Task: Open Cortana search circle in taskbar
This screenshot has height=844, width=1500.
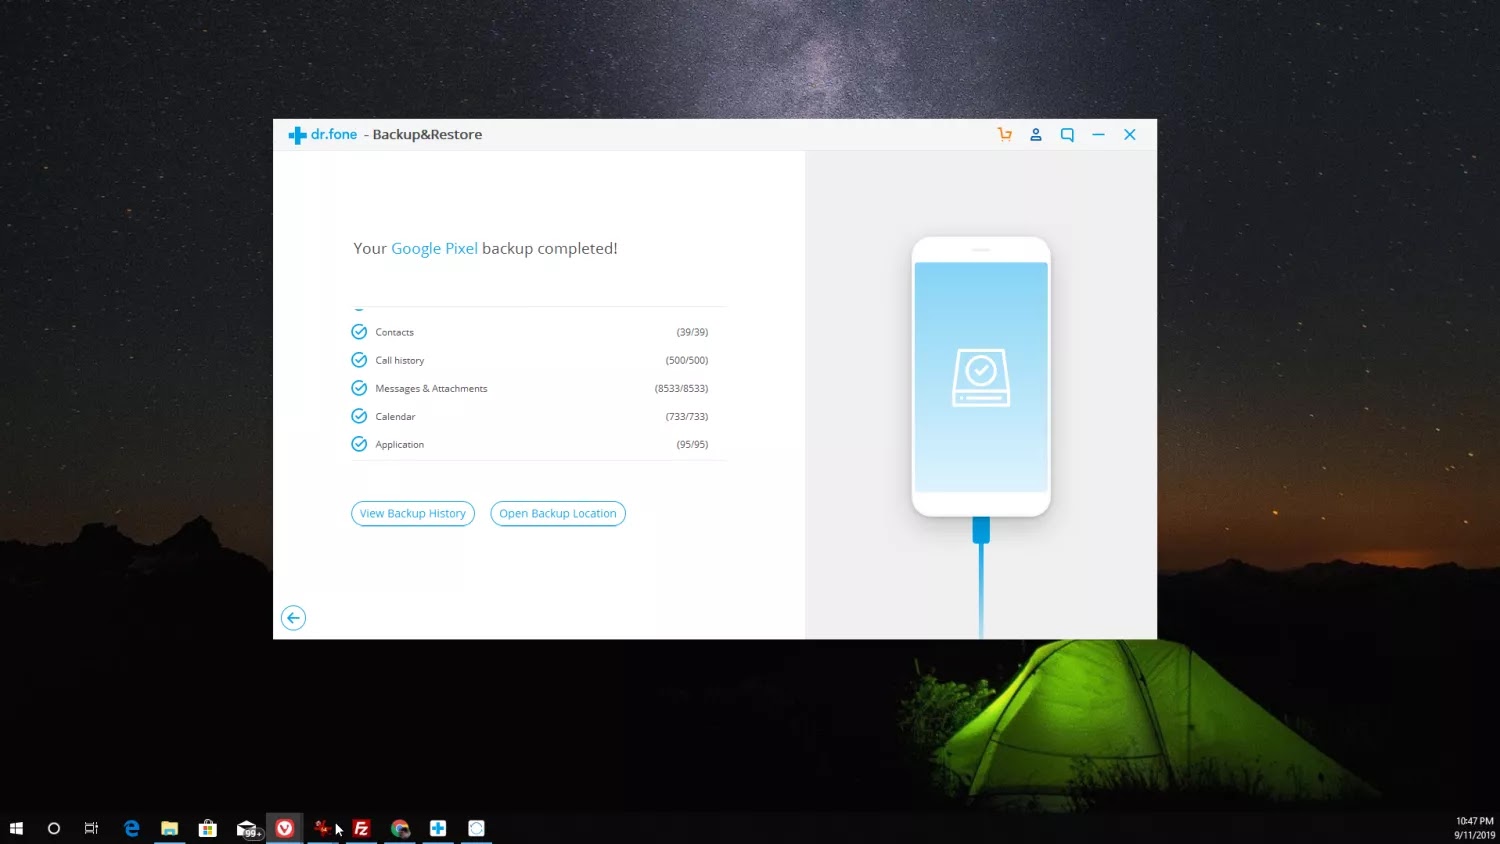Action: [x=54, y=828]
